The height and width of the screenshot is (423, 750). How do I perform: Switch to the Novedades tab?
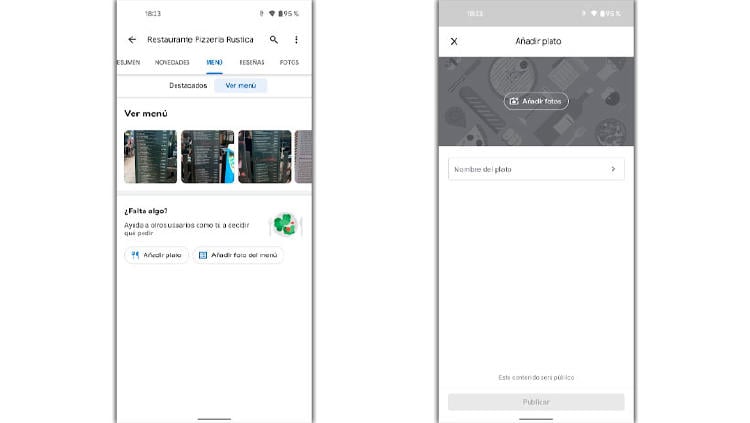[172, 62]
